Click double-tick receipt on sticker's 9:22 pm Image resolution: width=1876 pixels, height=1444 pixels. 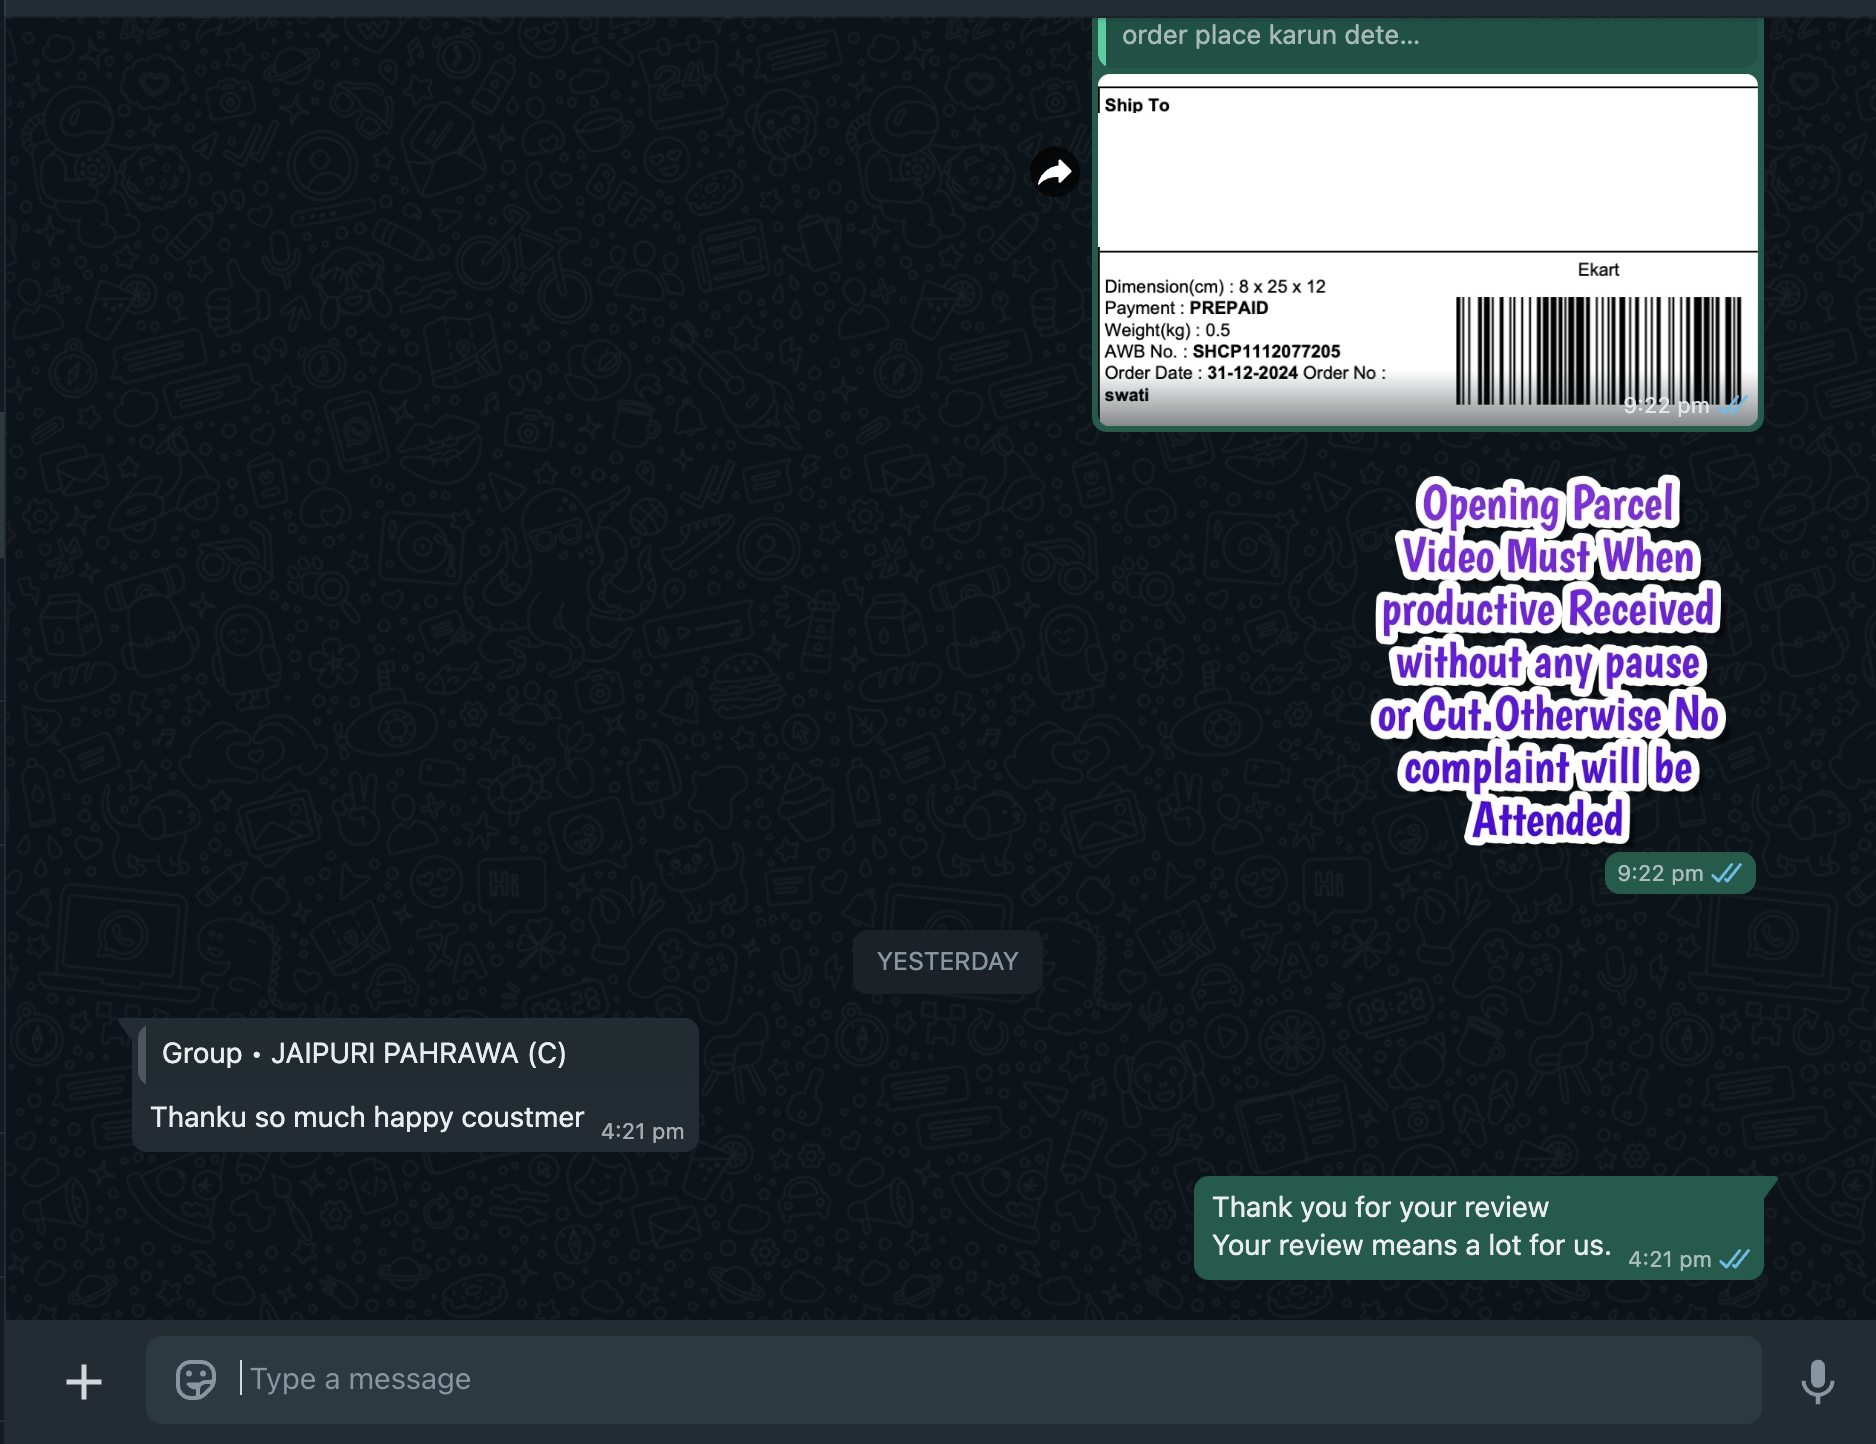click(x=1727, y=874)
